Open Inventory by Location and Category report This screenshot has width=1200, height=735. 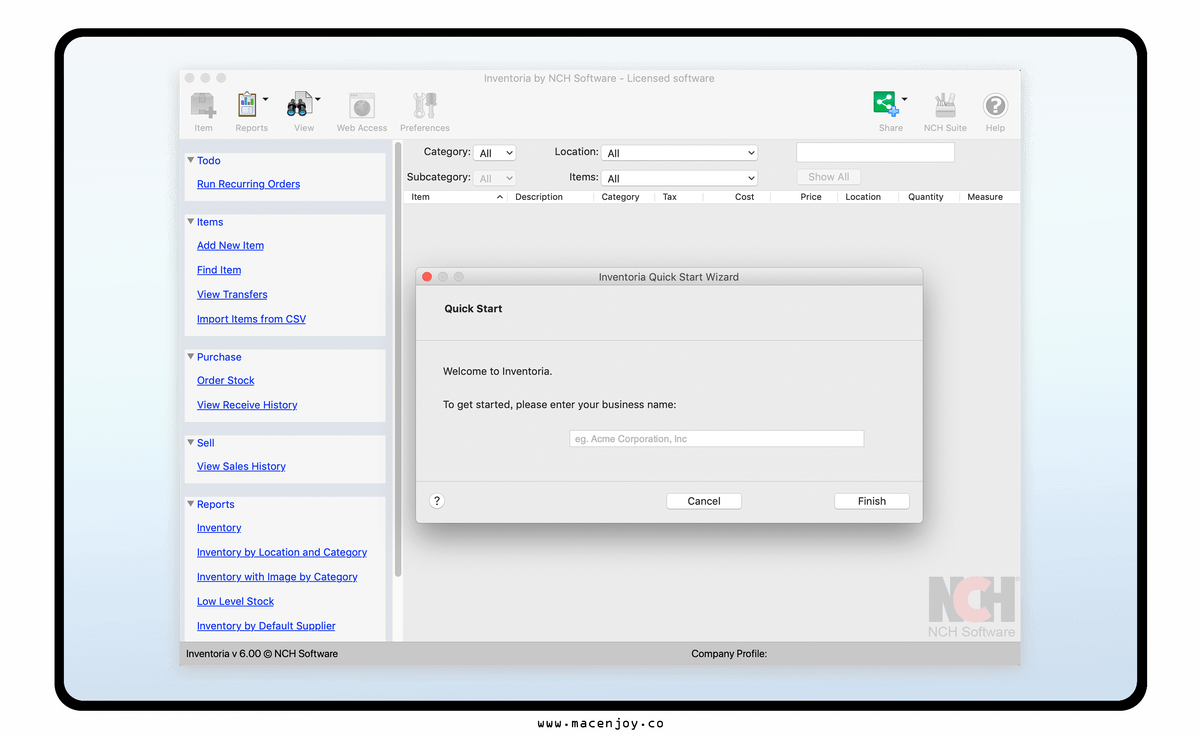(x=282, y=552)
